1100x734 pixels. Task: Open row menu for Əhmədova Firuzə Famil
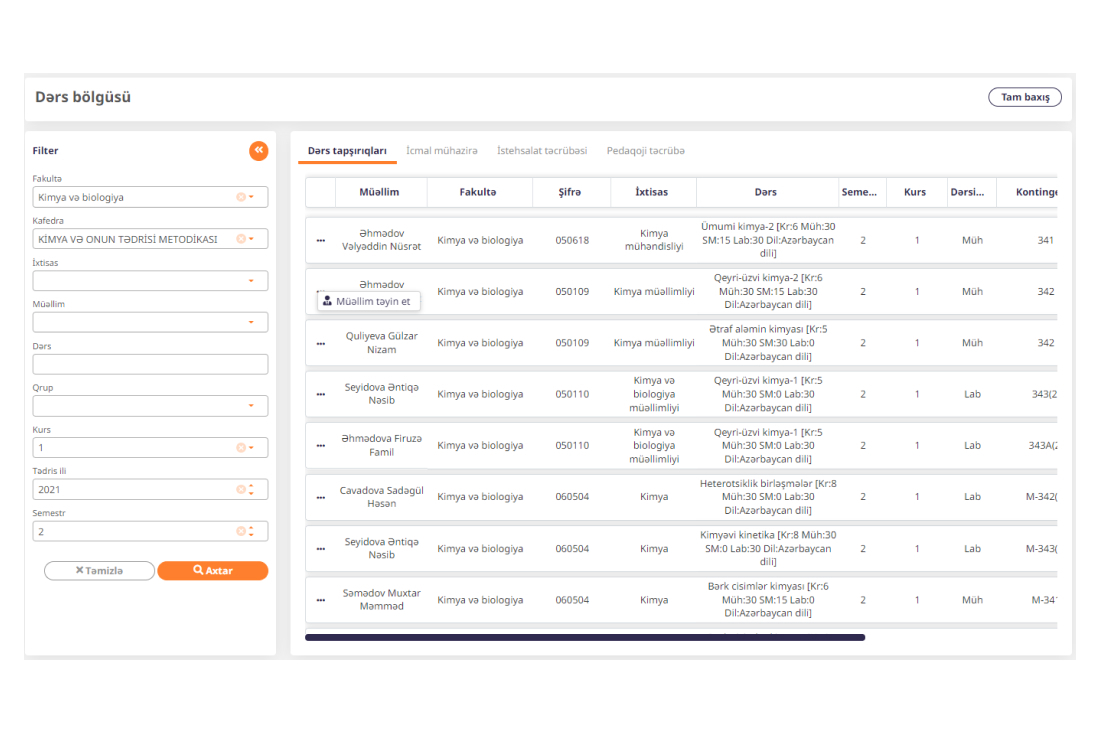321,445
